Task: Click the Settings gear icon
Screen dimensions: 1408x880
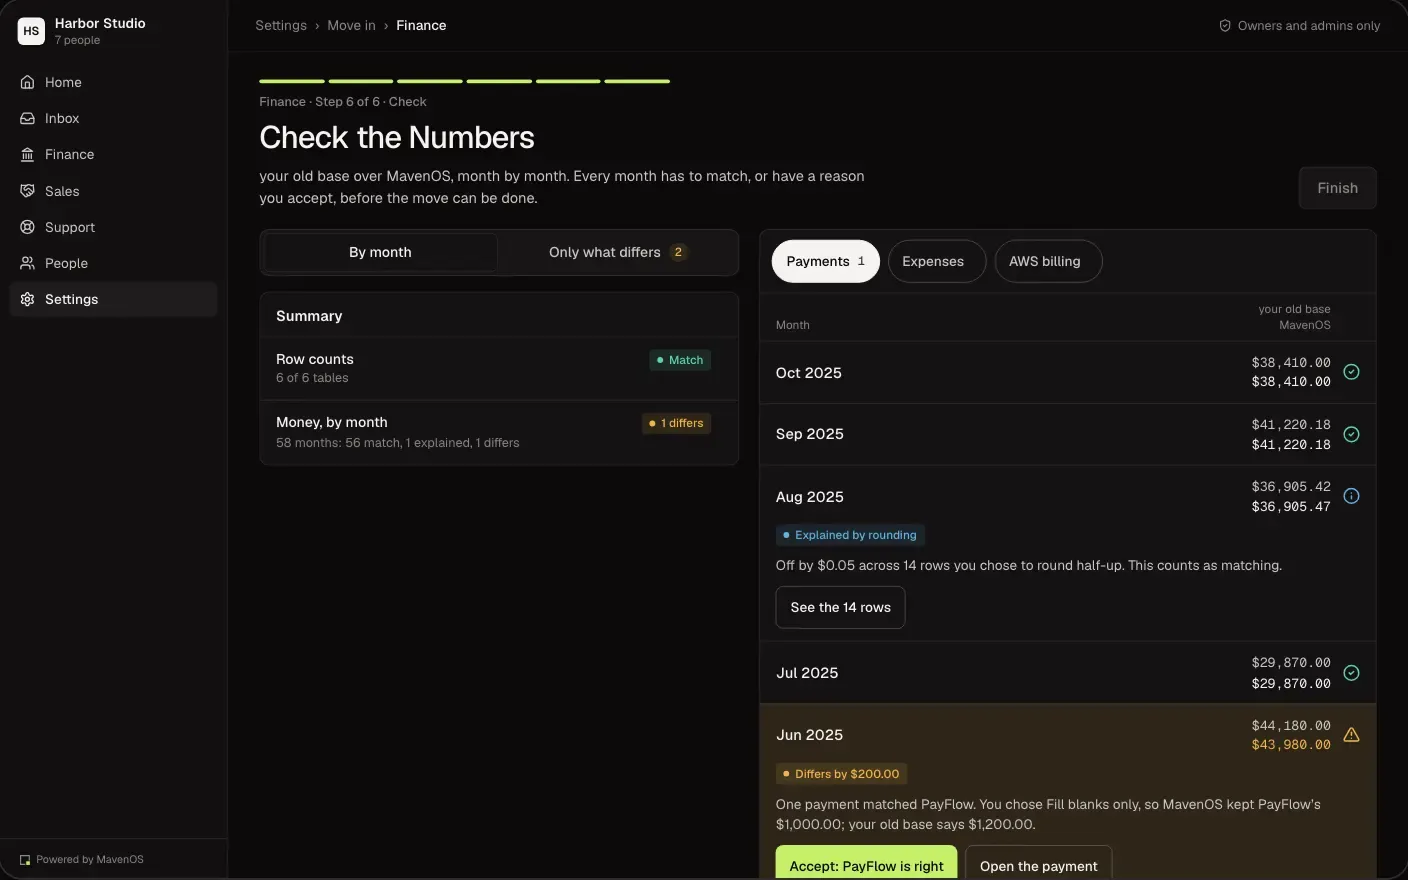Action: point(28,299)
